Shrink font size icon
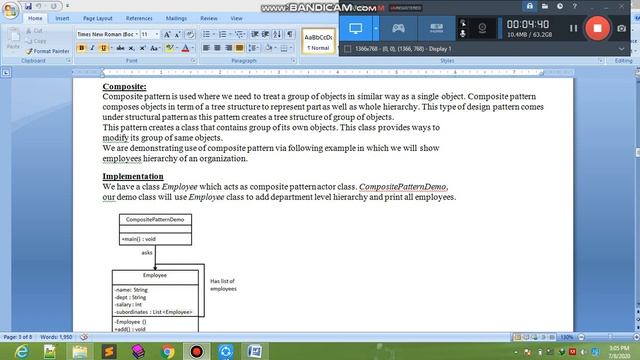640x360 pixels. click(x=178, y=35)
